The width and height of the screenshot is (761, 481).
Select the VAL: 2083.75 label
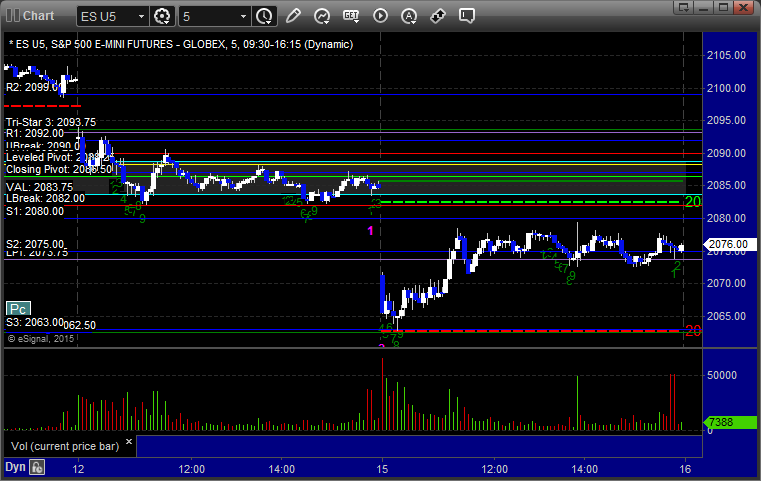coord(39,187)
